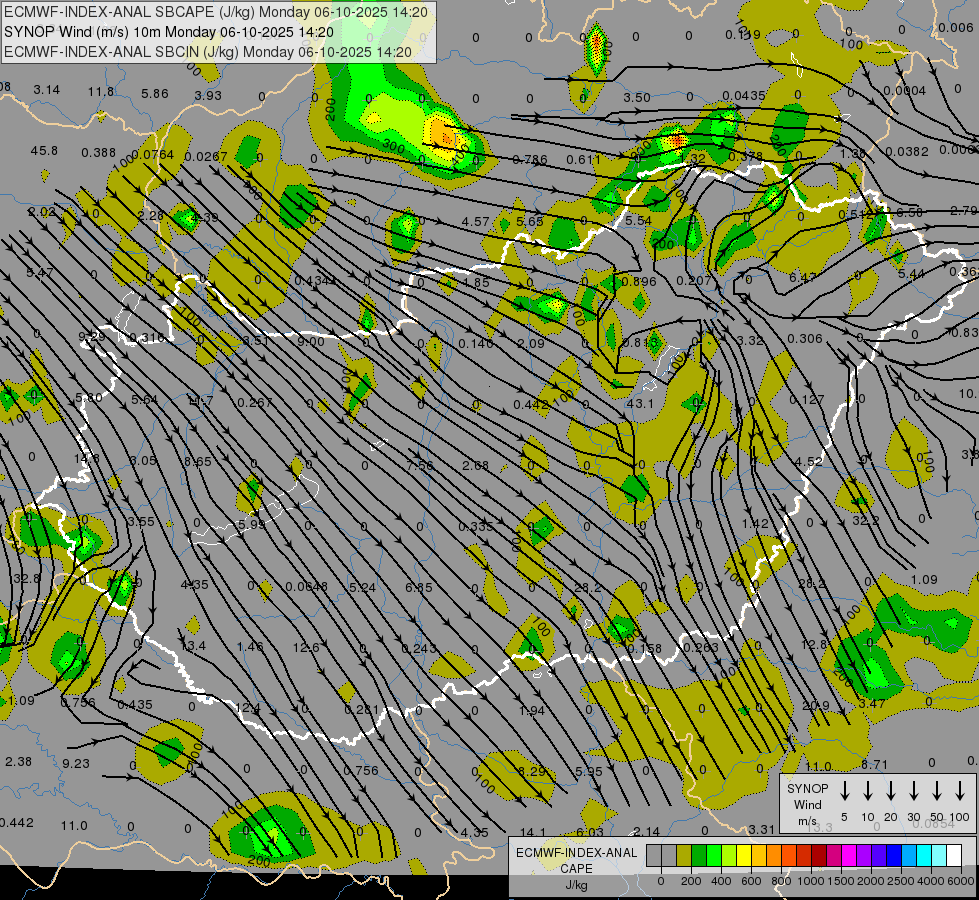Pick the sky blue legend swatch

[909, 855]
